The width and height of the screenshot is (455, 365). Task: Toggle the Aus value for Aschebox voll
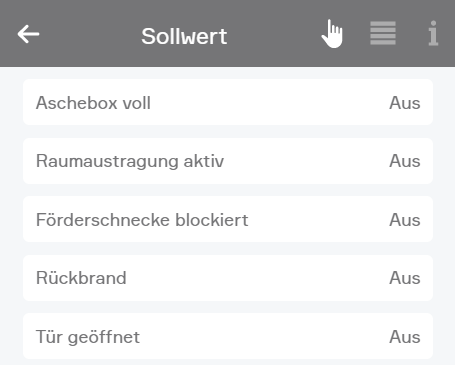(x=405, y=103)
